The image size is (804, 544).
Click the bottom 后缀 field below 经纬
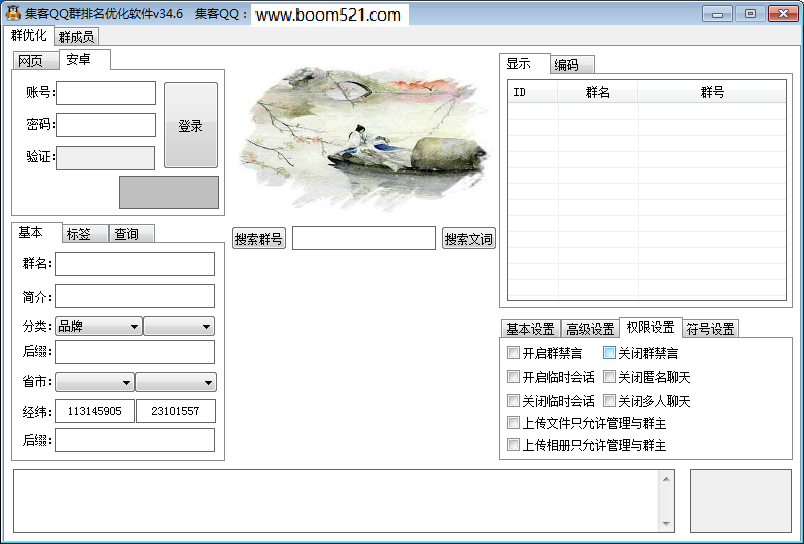click(135, 440)
